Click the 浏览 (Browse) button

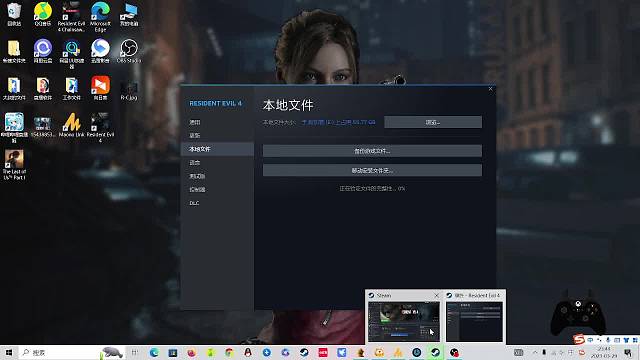[x=433, y=122]
